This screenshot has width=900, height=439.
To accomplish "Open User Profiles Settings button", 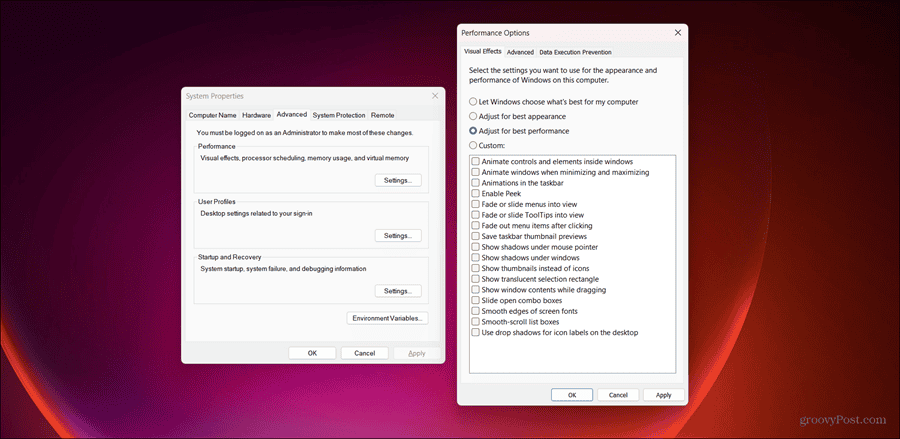I will click(x=398, y=236).
